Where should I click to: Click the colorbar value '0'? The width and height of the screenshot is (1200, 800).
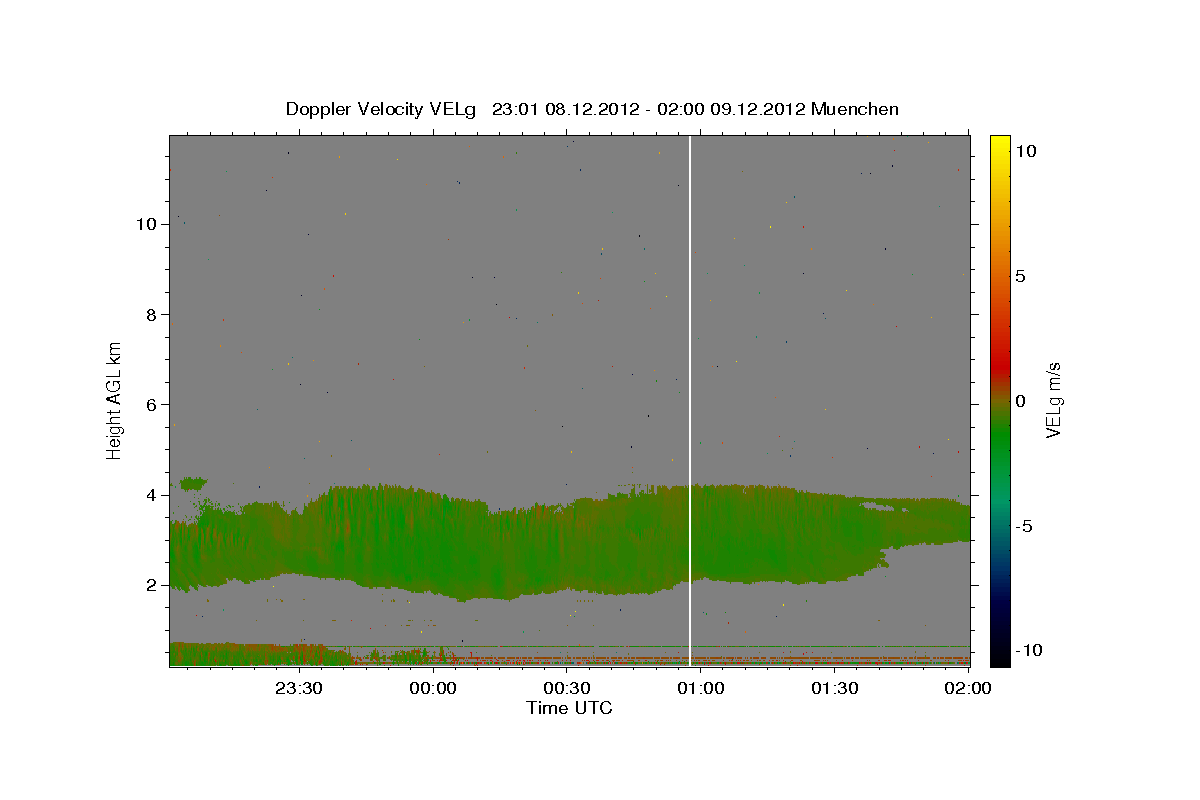point(1019,401)
